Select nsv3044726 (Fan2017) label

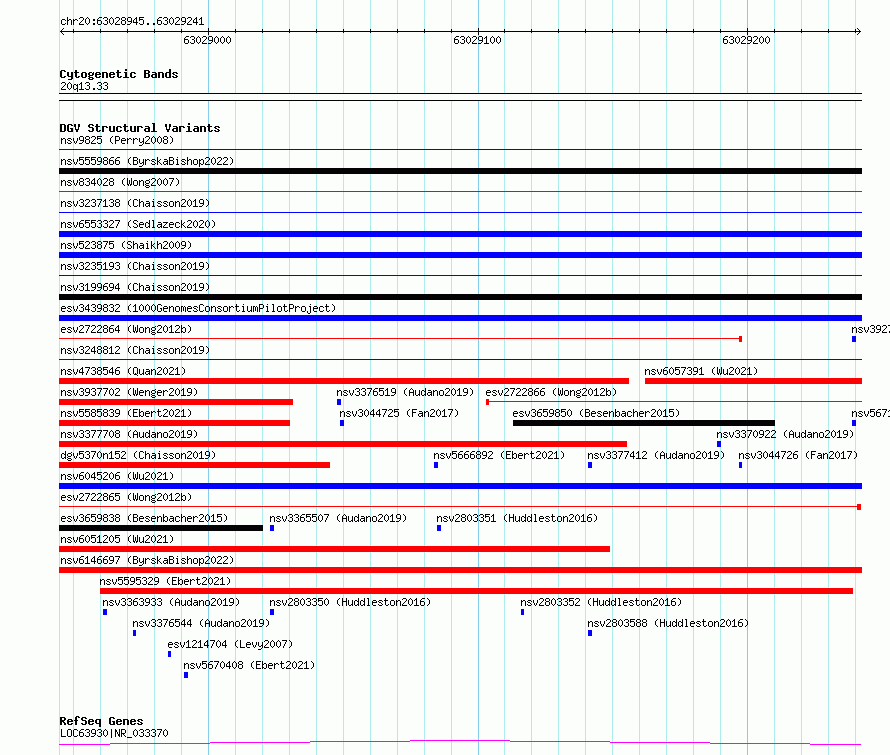pos(798,455)
